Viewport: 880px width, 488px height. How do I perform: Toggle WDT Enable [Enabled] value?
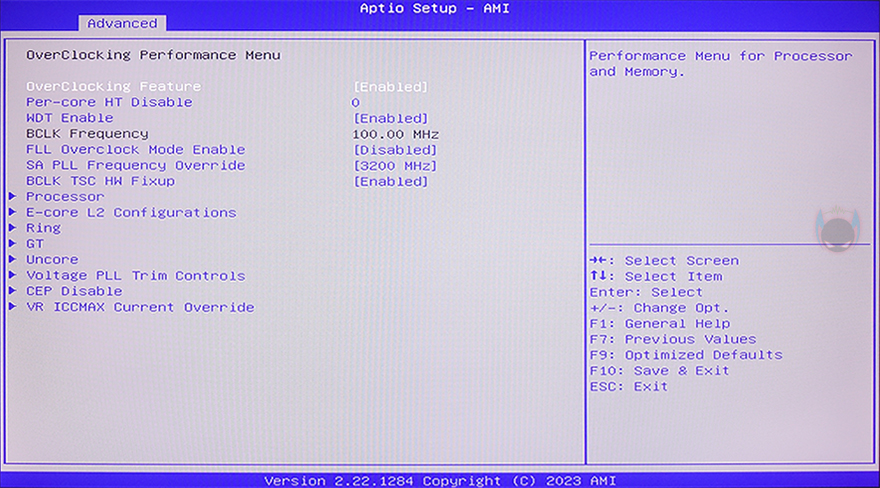tap(391, 118)
